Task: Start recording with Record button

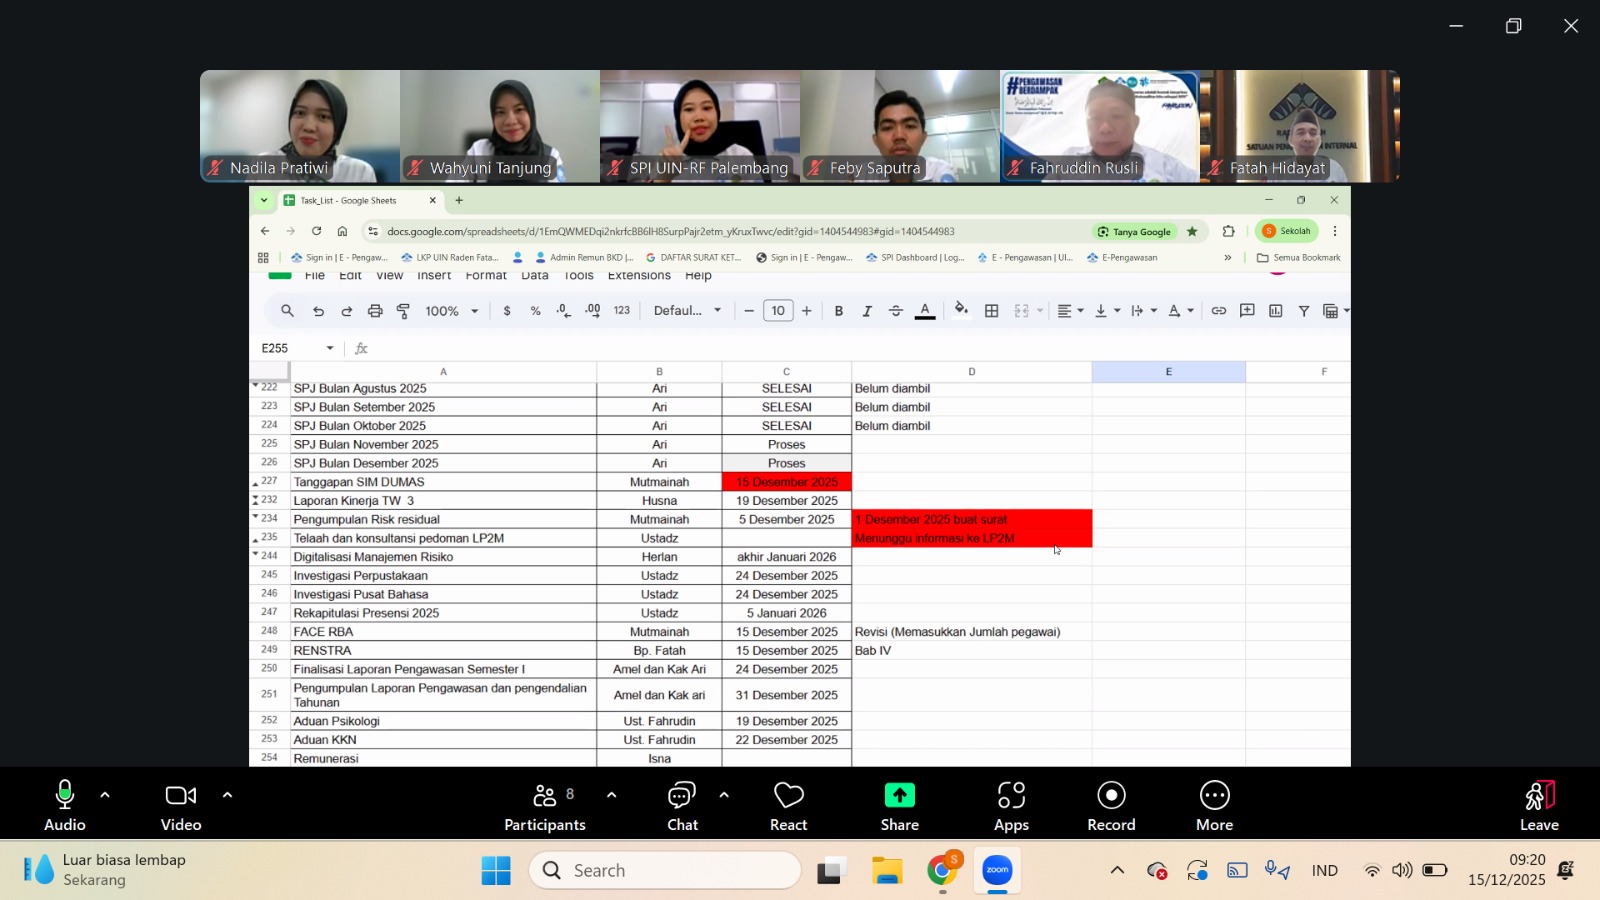Action: tap(1111, 806)
